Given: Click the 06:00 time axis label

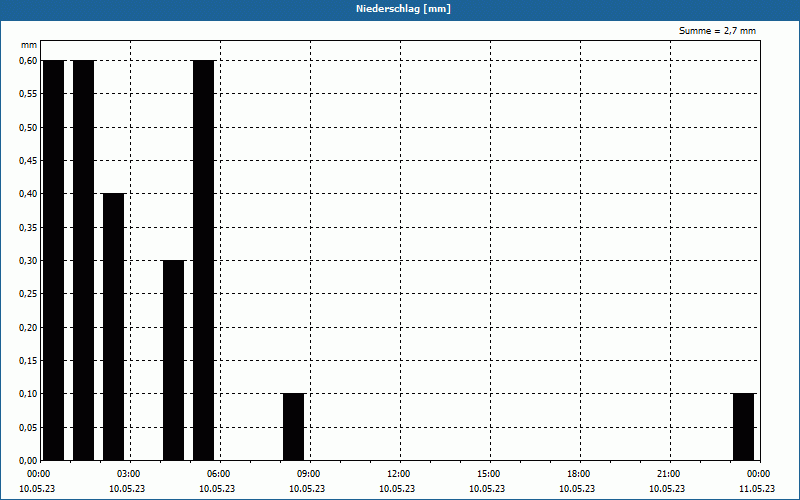Looking at the screenshot, I should (220, 474).
